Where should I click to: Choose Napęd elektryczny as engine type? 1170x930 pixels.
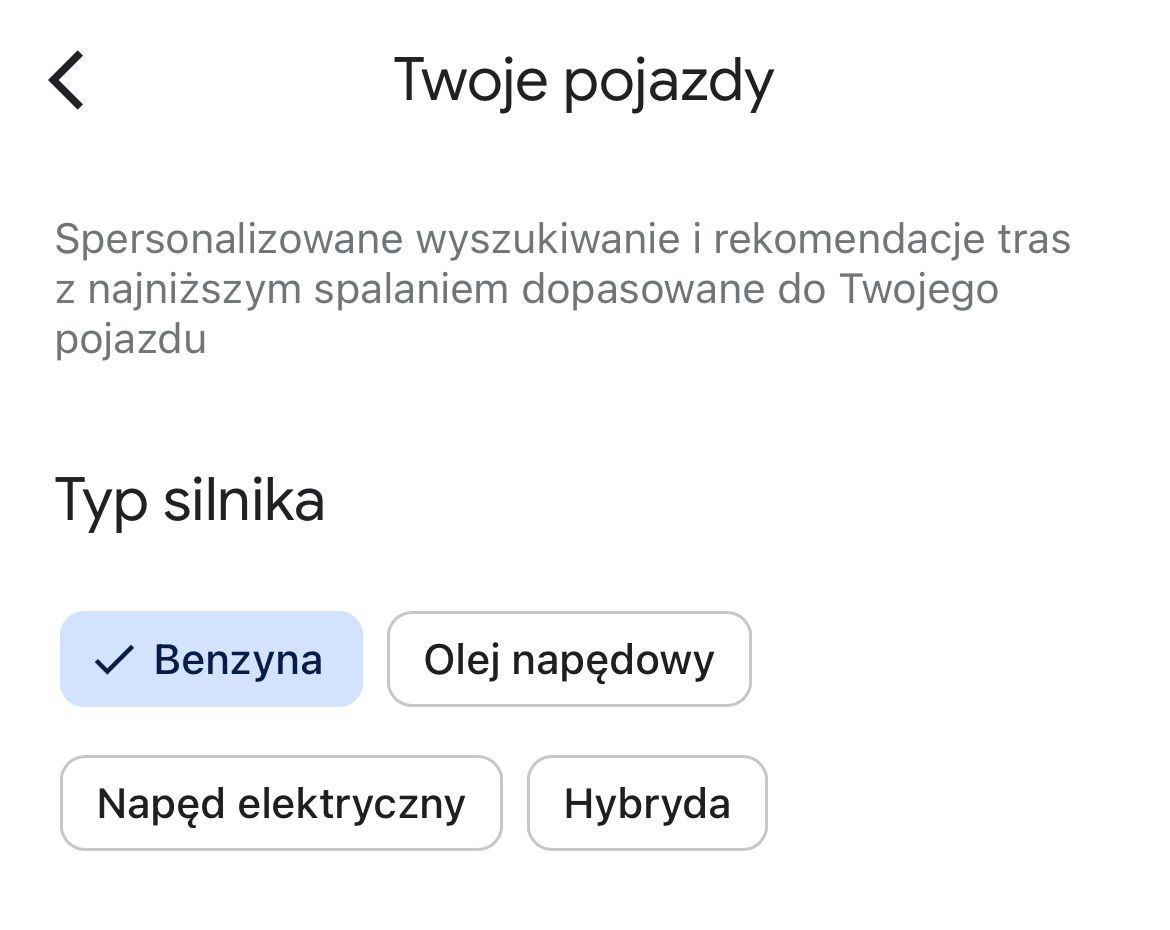[281, 803]
